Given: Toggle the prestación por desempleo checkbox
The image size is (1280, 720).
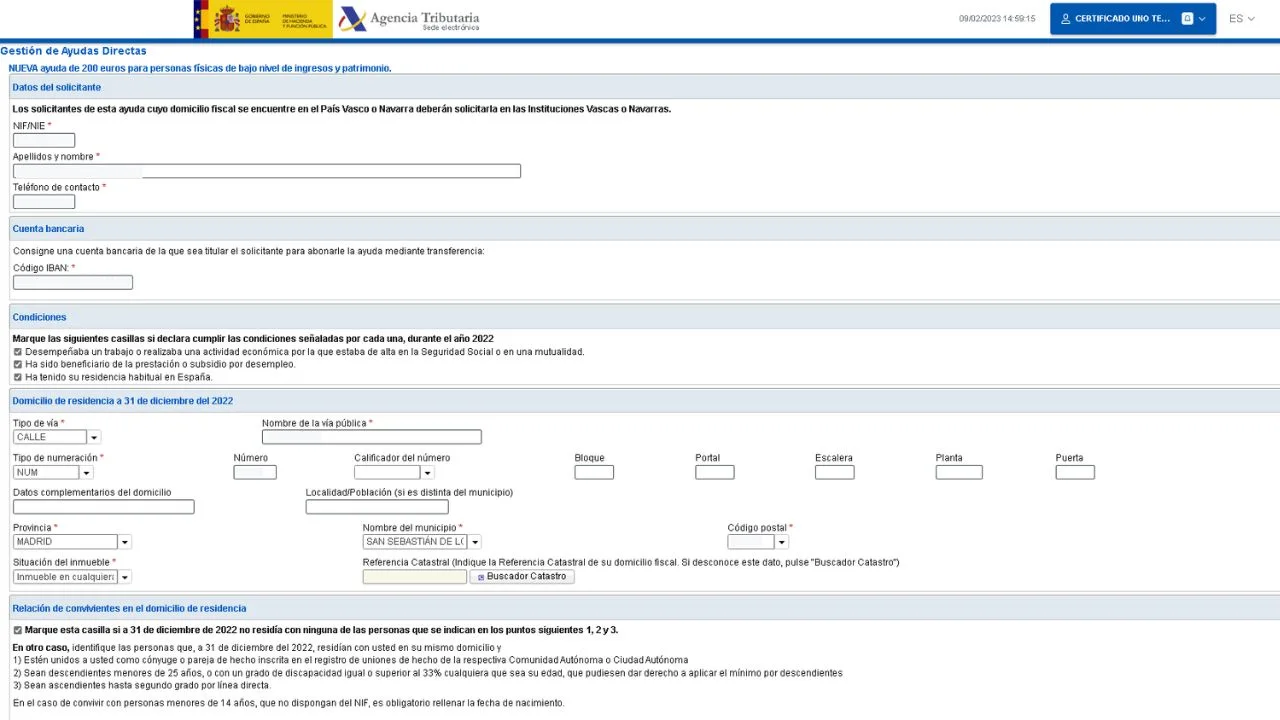Looking at the screenshot, I should pos(18,365).
